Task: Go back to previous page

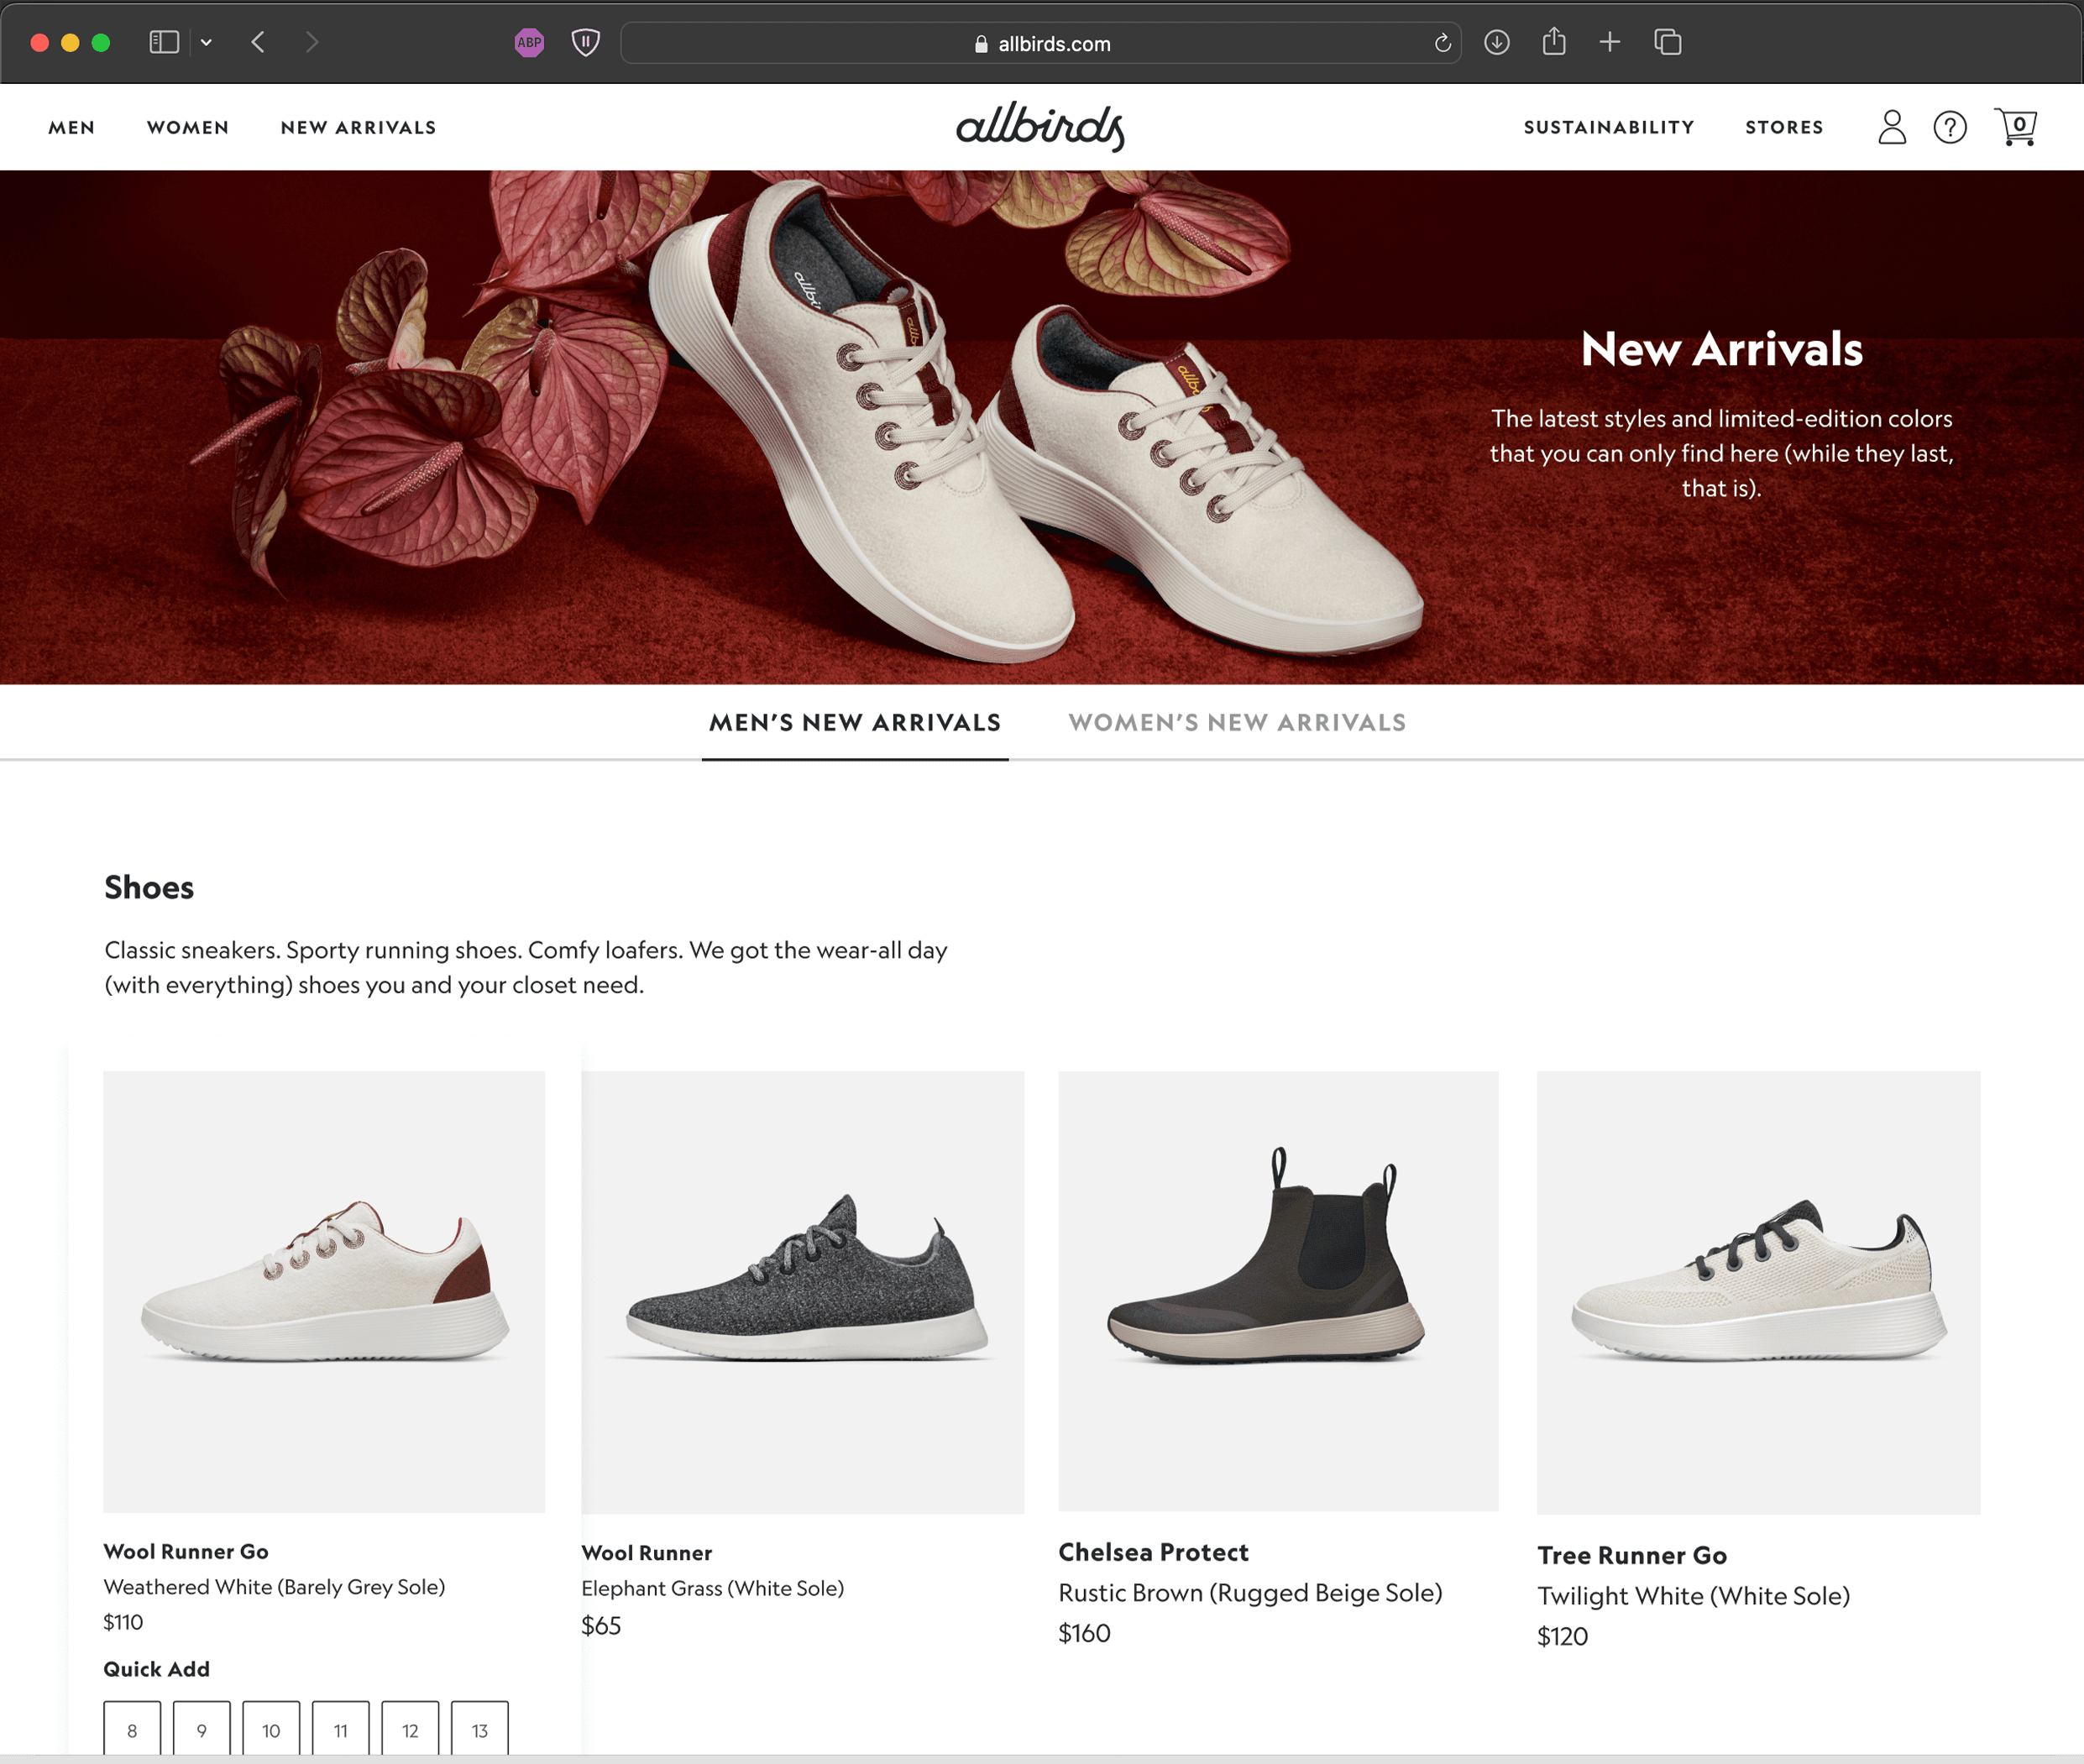Action: coord(258,42)
